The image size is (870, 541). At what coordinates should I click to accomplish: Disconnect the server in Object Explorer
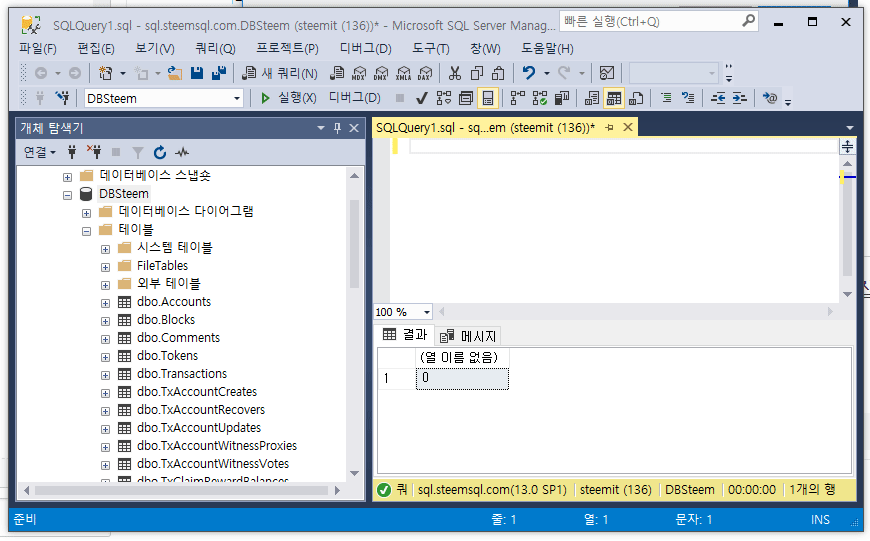94,152
